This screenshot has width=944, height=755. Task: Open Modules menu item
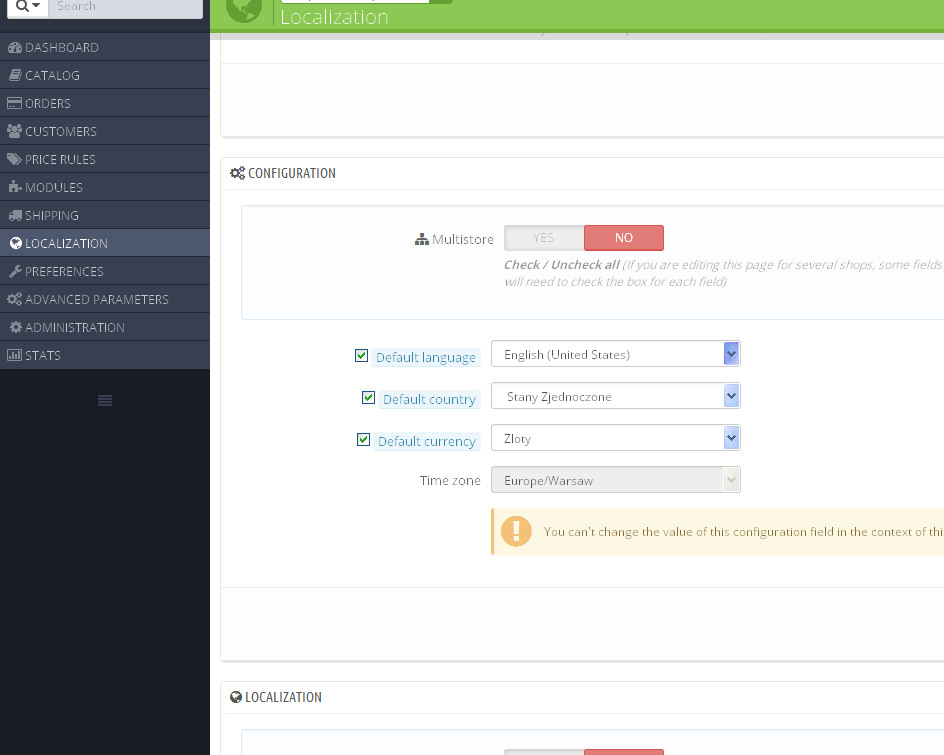[x=105, y=187]
